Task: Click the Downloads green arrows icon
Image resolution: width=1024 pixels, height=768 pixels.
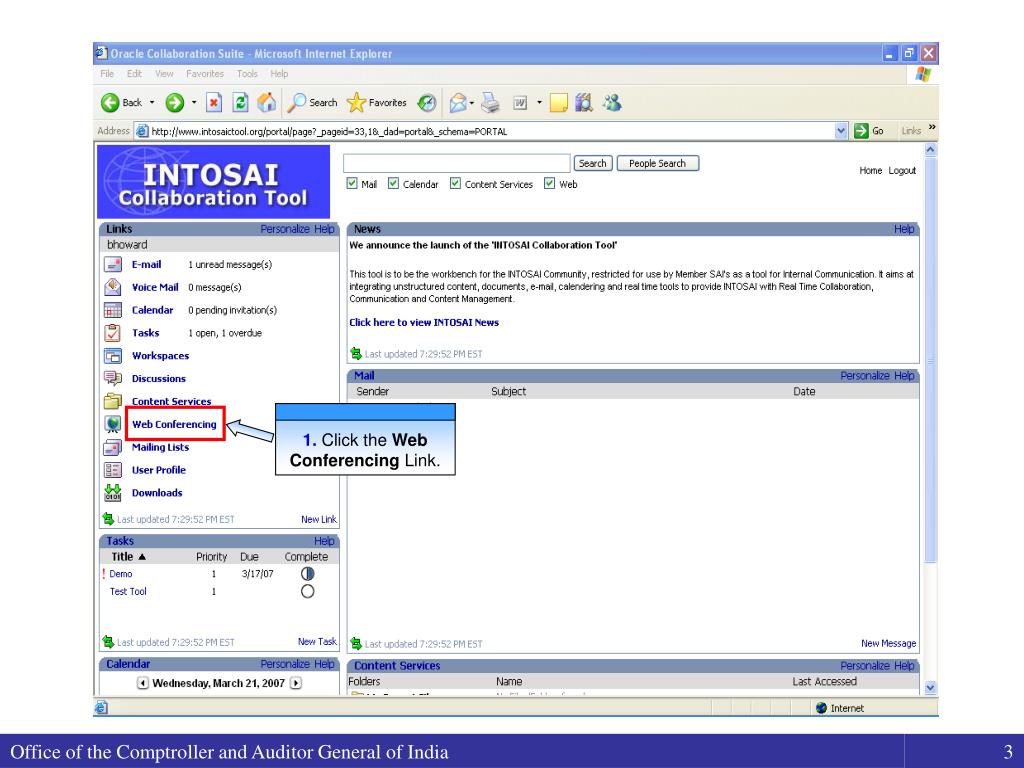Action: tap(113, 493)
